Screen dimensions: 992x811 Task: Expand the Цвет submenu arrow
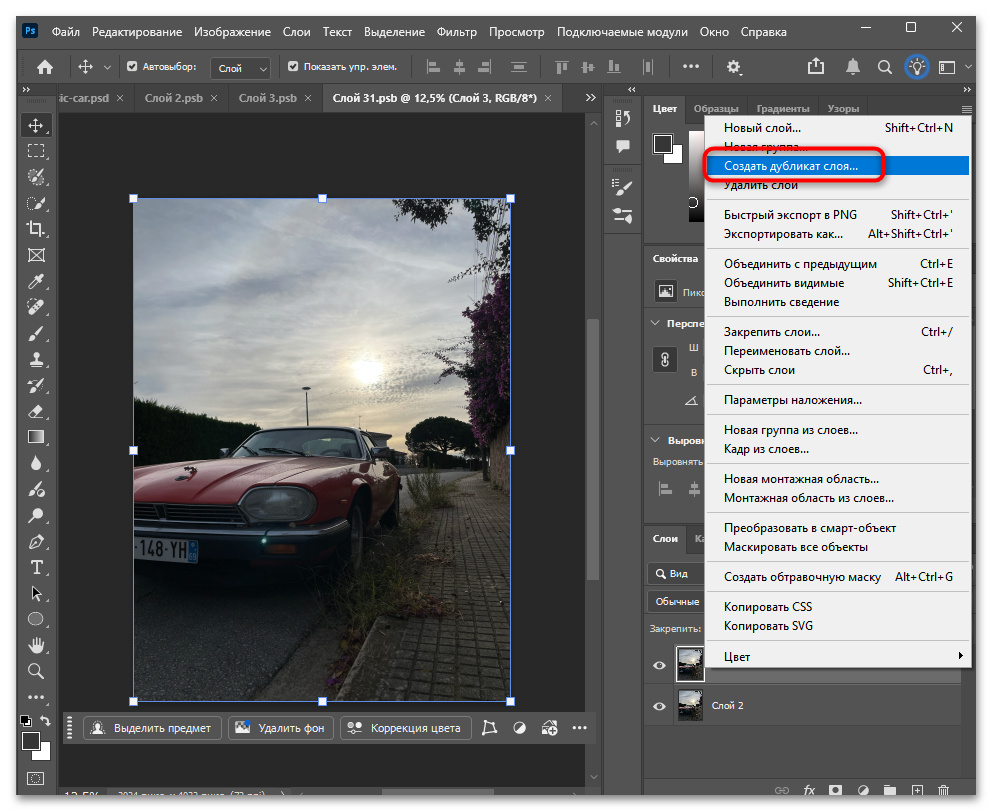click(x=961, y=657)
